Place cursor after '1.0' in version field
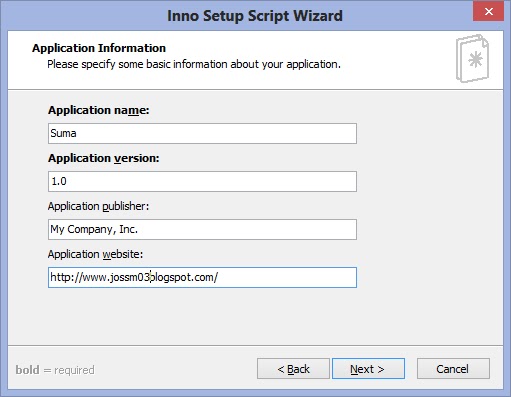This screenshot has width=511, height=397. point(67,182)
